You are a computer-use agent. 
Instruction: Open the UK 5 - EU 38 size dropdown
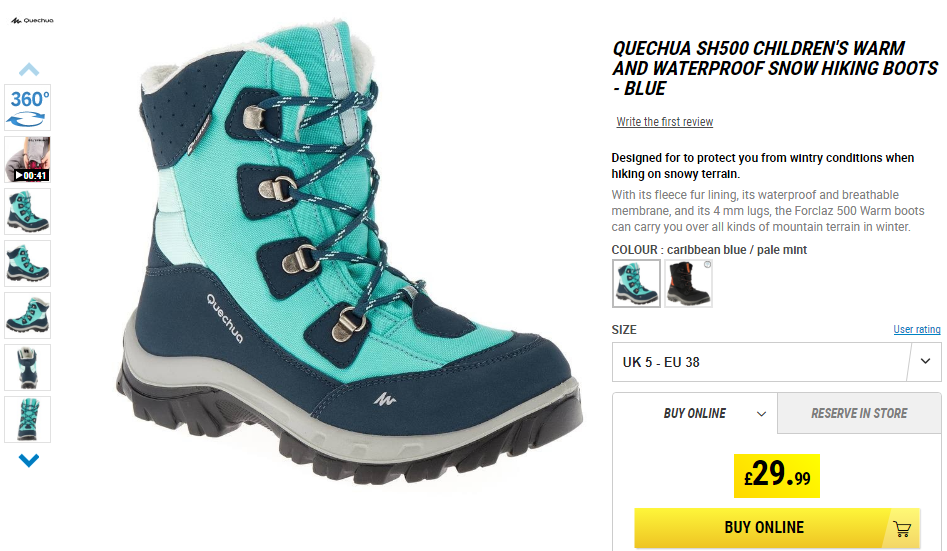pyautogui.click(x=776, y=362)
